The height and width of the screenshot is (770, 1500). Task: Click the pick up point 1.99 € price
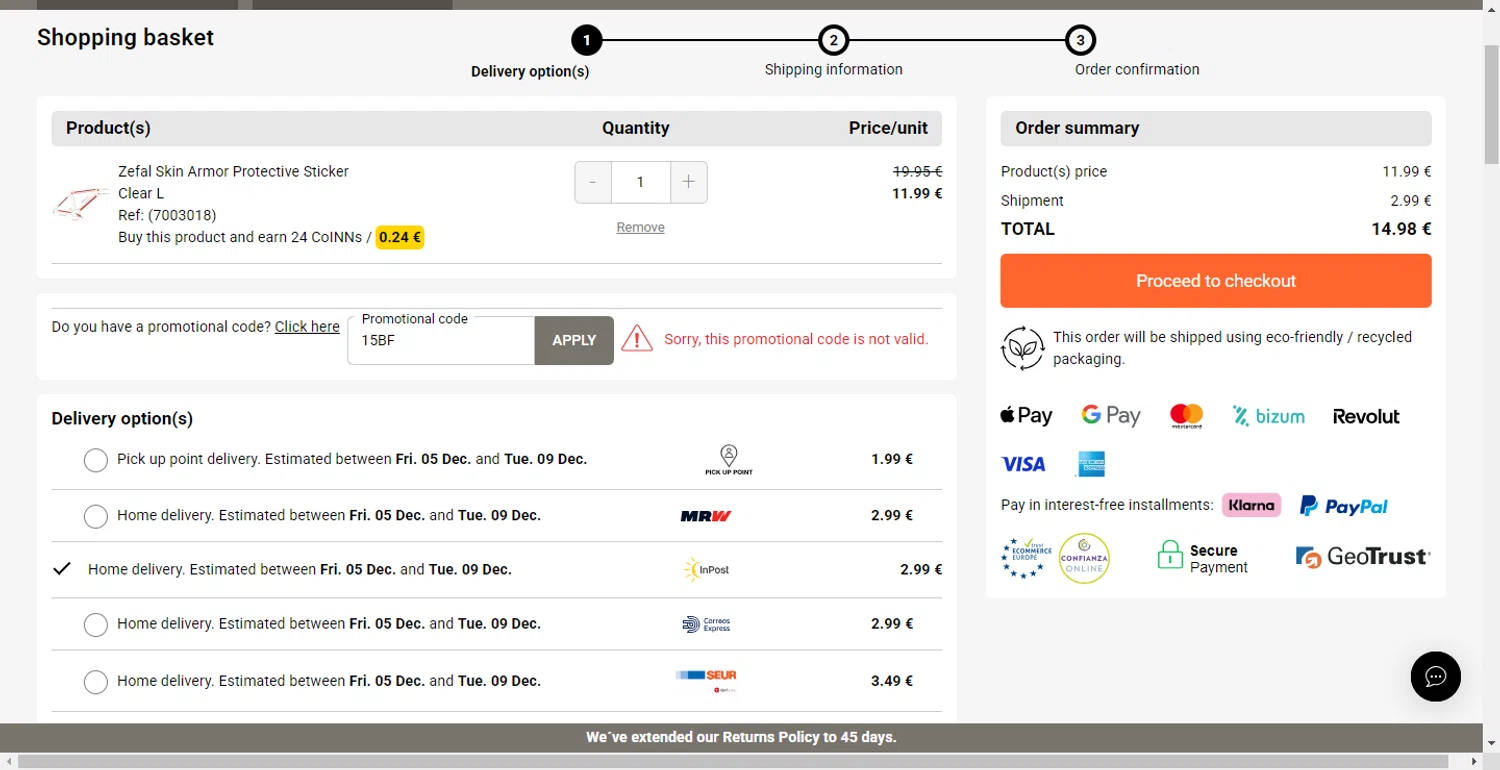892,459
